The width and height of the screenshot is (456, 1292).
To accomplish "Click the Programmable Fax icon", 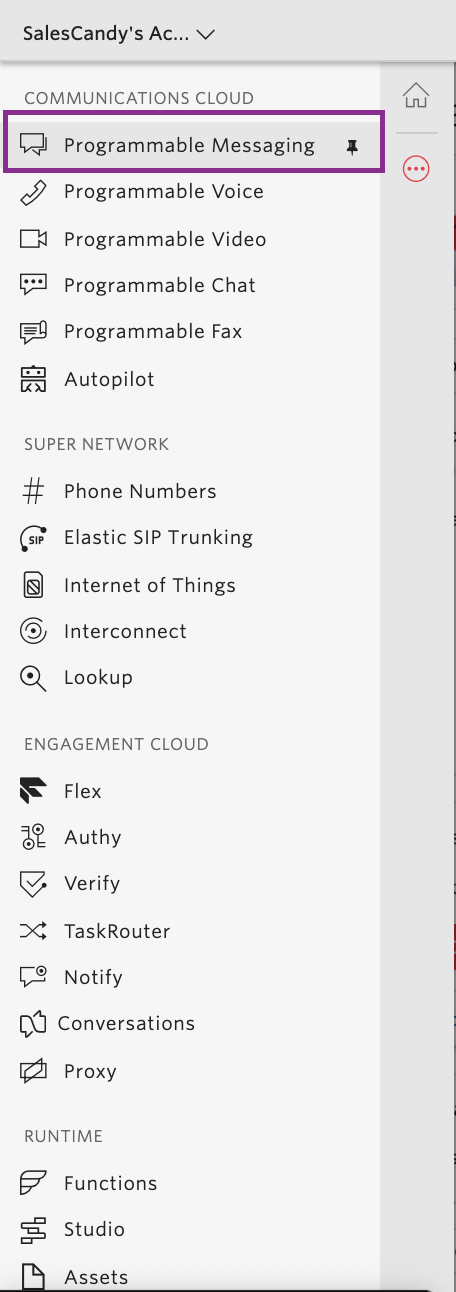I will tap(34, 332).
